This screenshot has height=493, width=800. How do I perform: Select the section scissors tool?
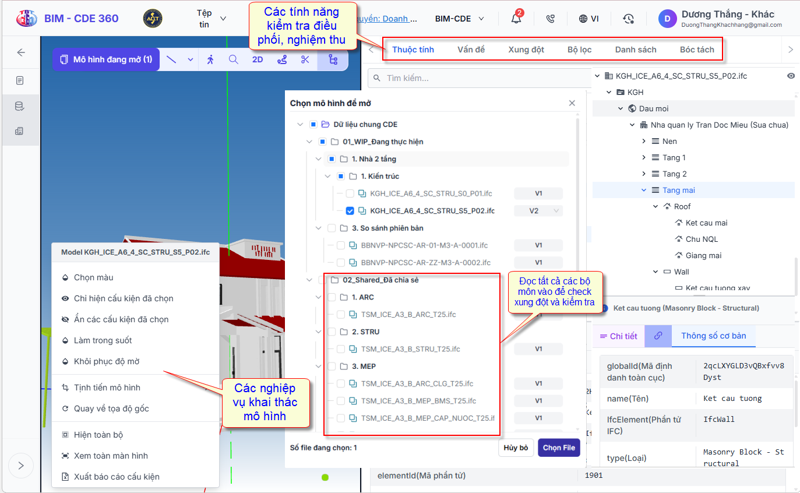305,60
